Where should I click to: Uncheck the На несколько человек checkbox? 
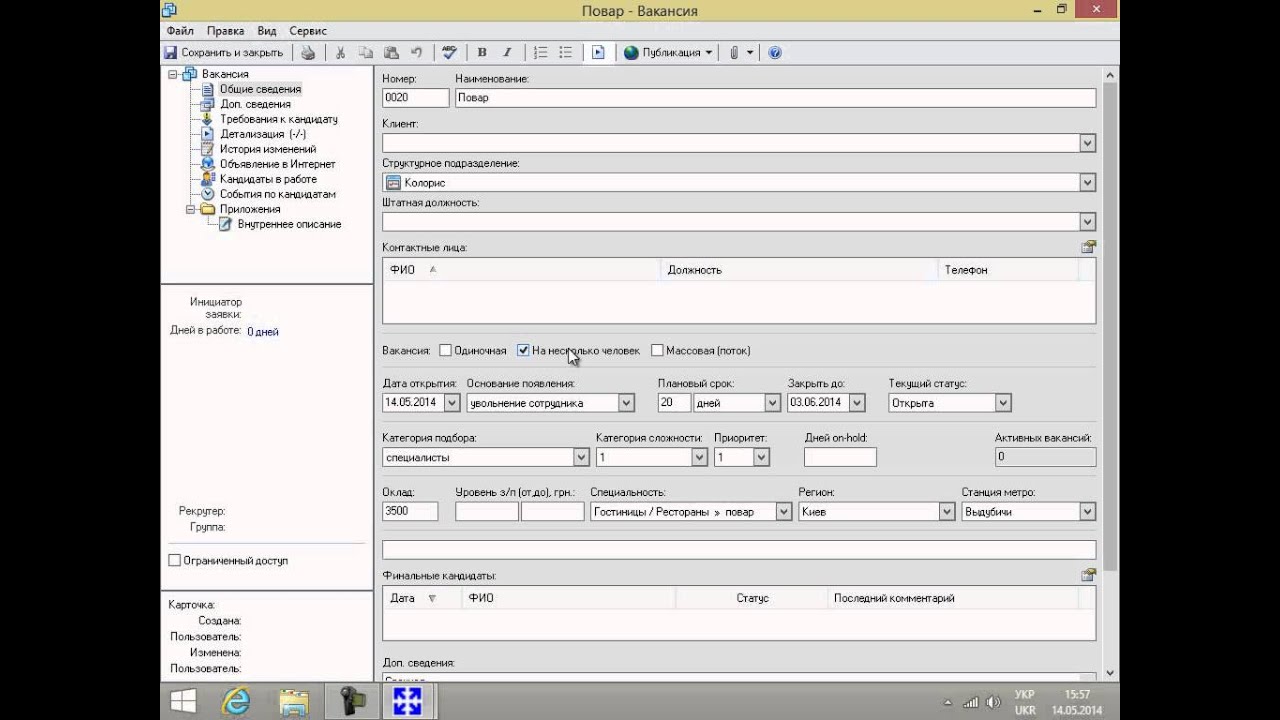click(523, 350)
